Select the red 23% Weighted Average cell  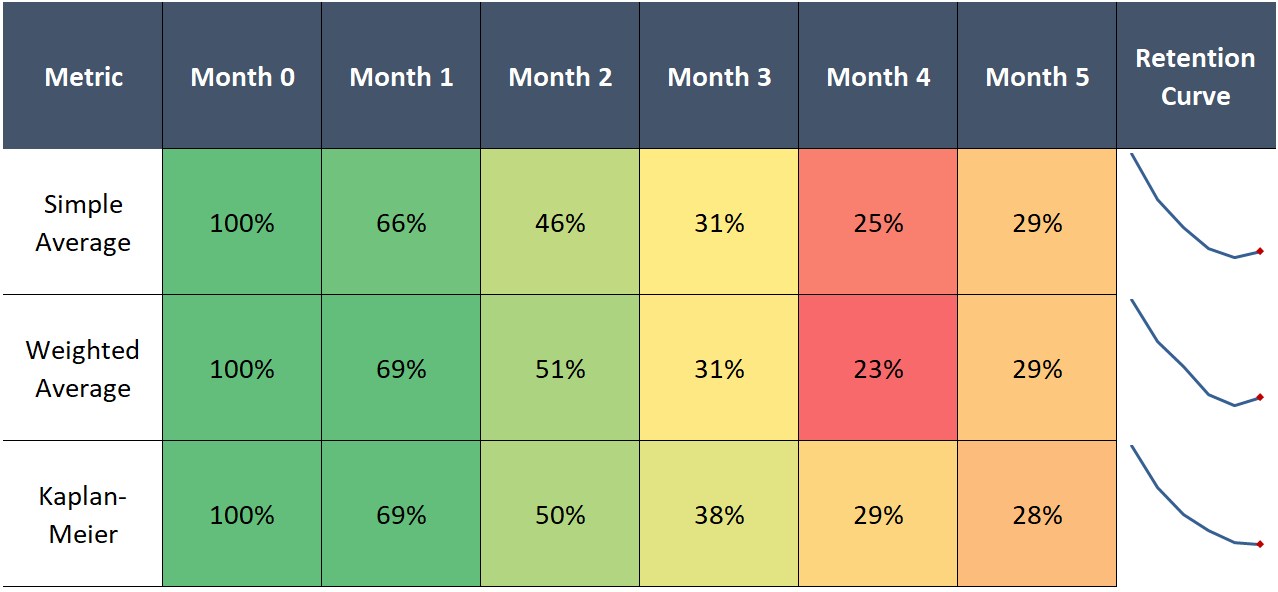[878, 369]
